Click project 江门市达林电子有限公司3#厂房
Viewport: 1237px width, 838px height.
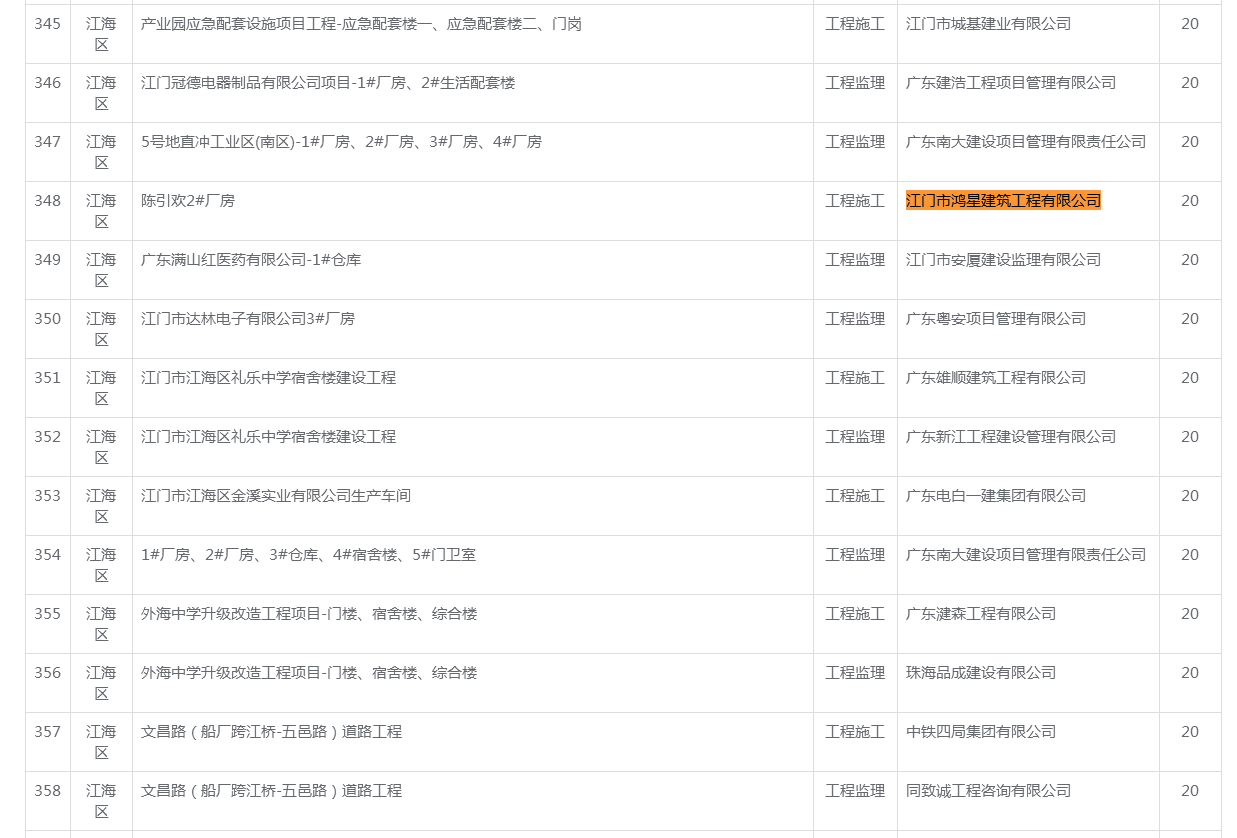(x=248, y=319)
